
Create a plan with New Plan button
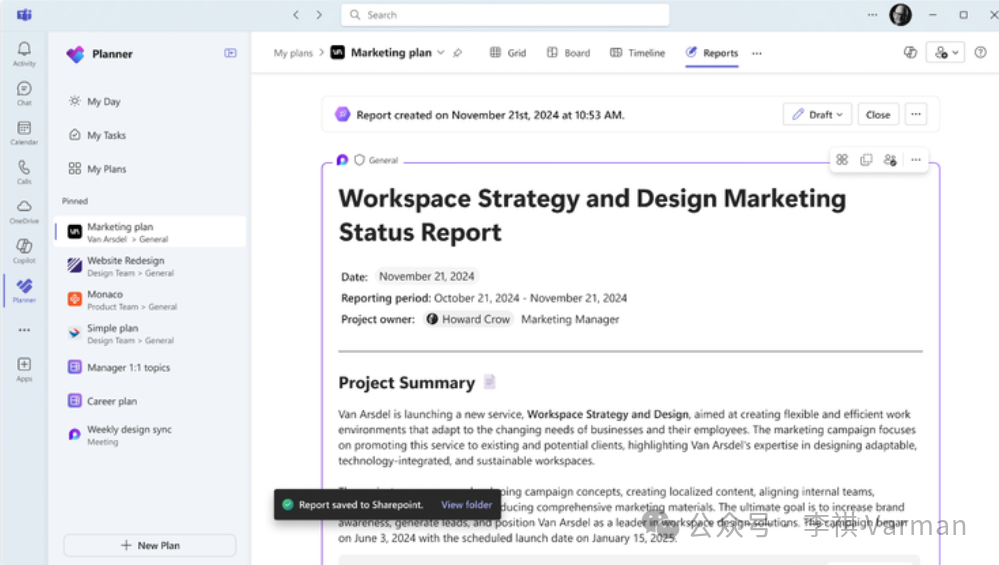click(150, 545)
